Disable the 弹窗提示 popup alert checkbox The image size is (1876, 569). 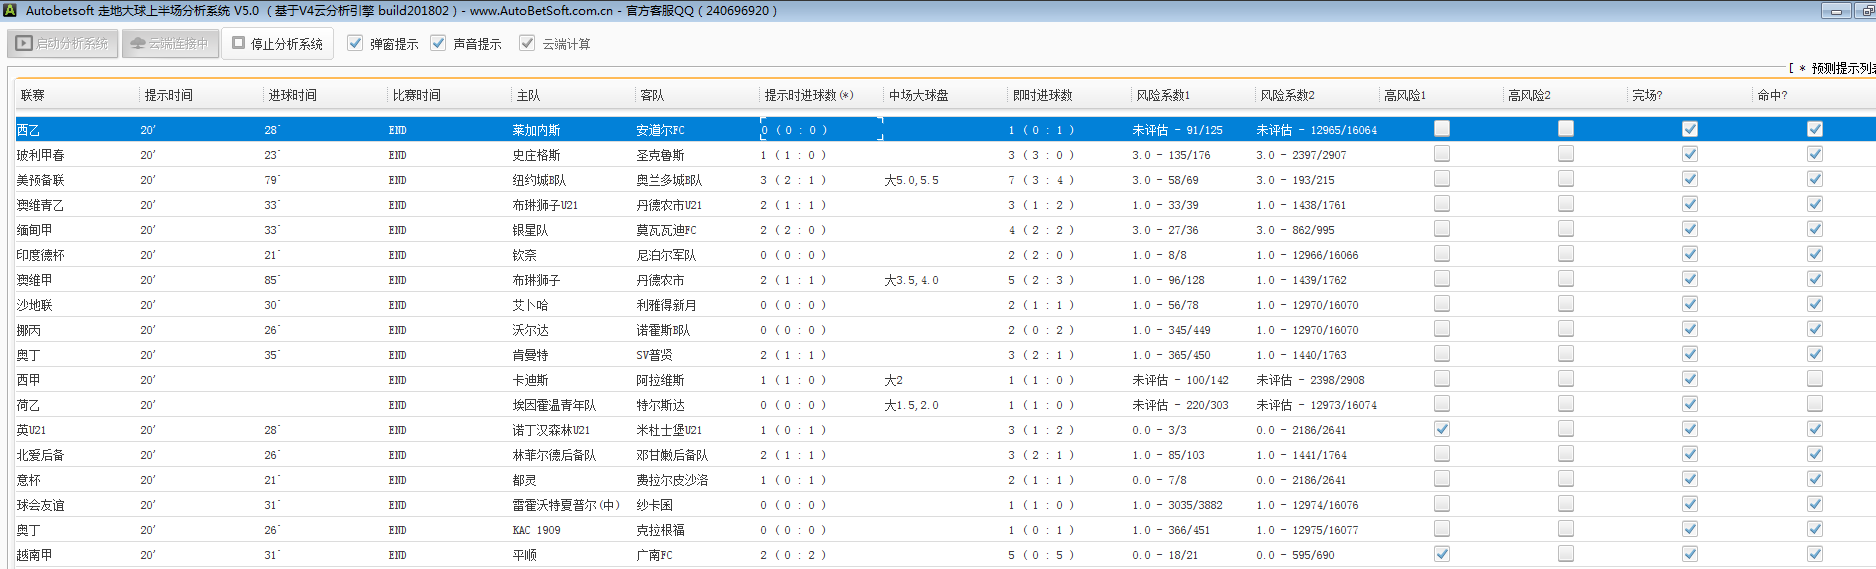[x=355, y=43]
